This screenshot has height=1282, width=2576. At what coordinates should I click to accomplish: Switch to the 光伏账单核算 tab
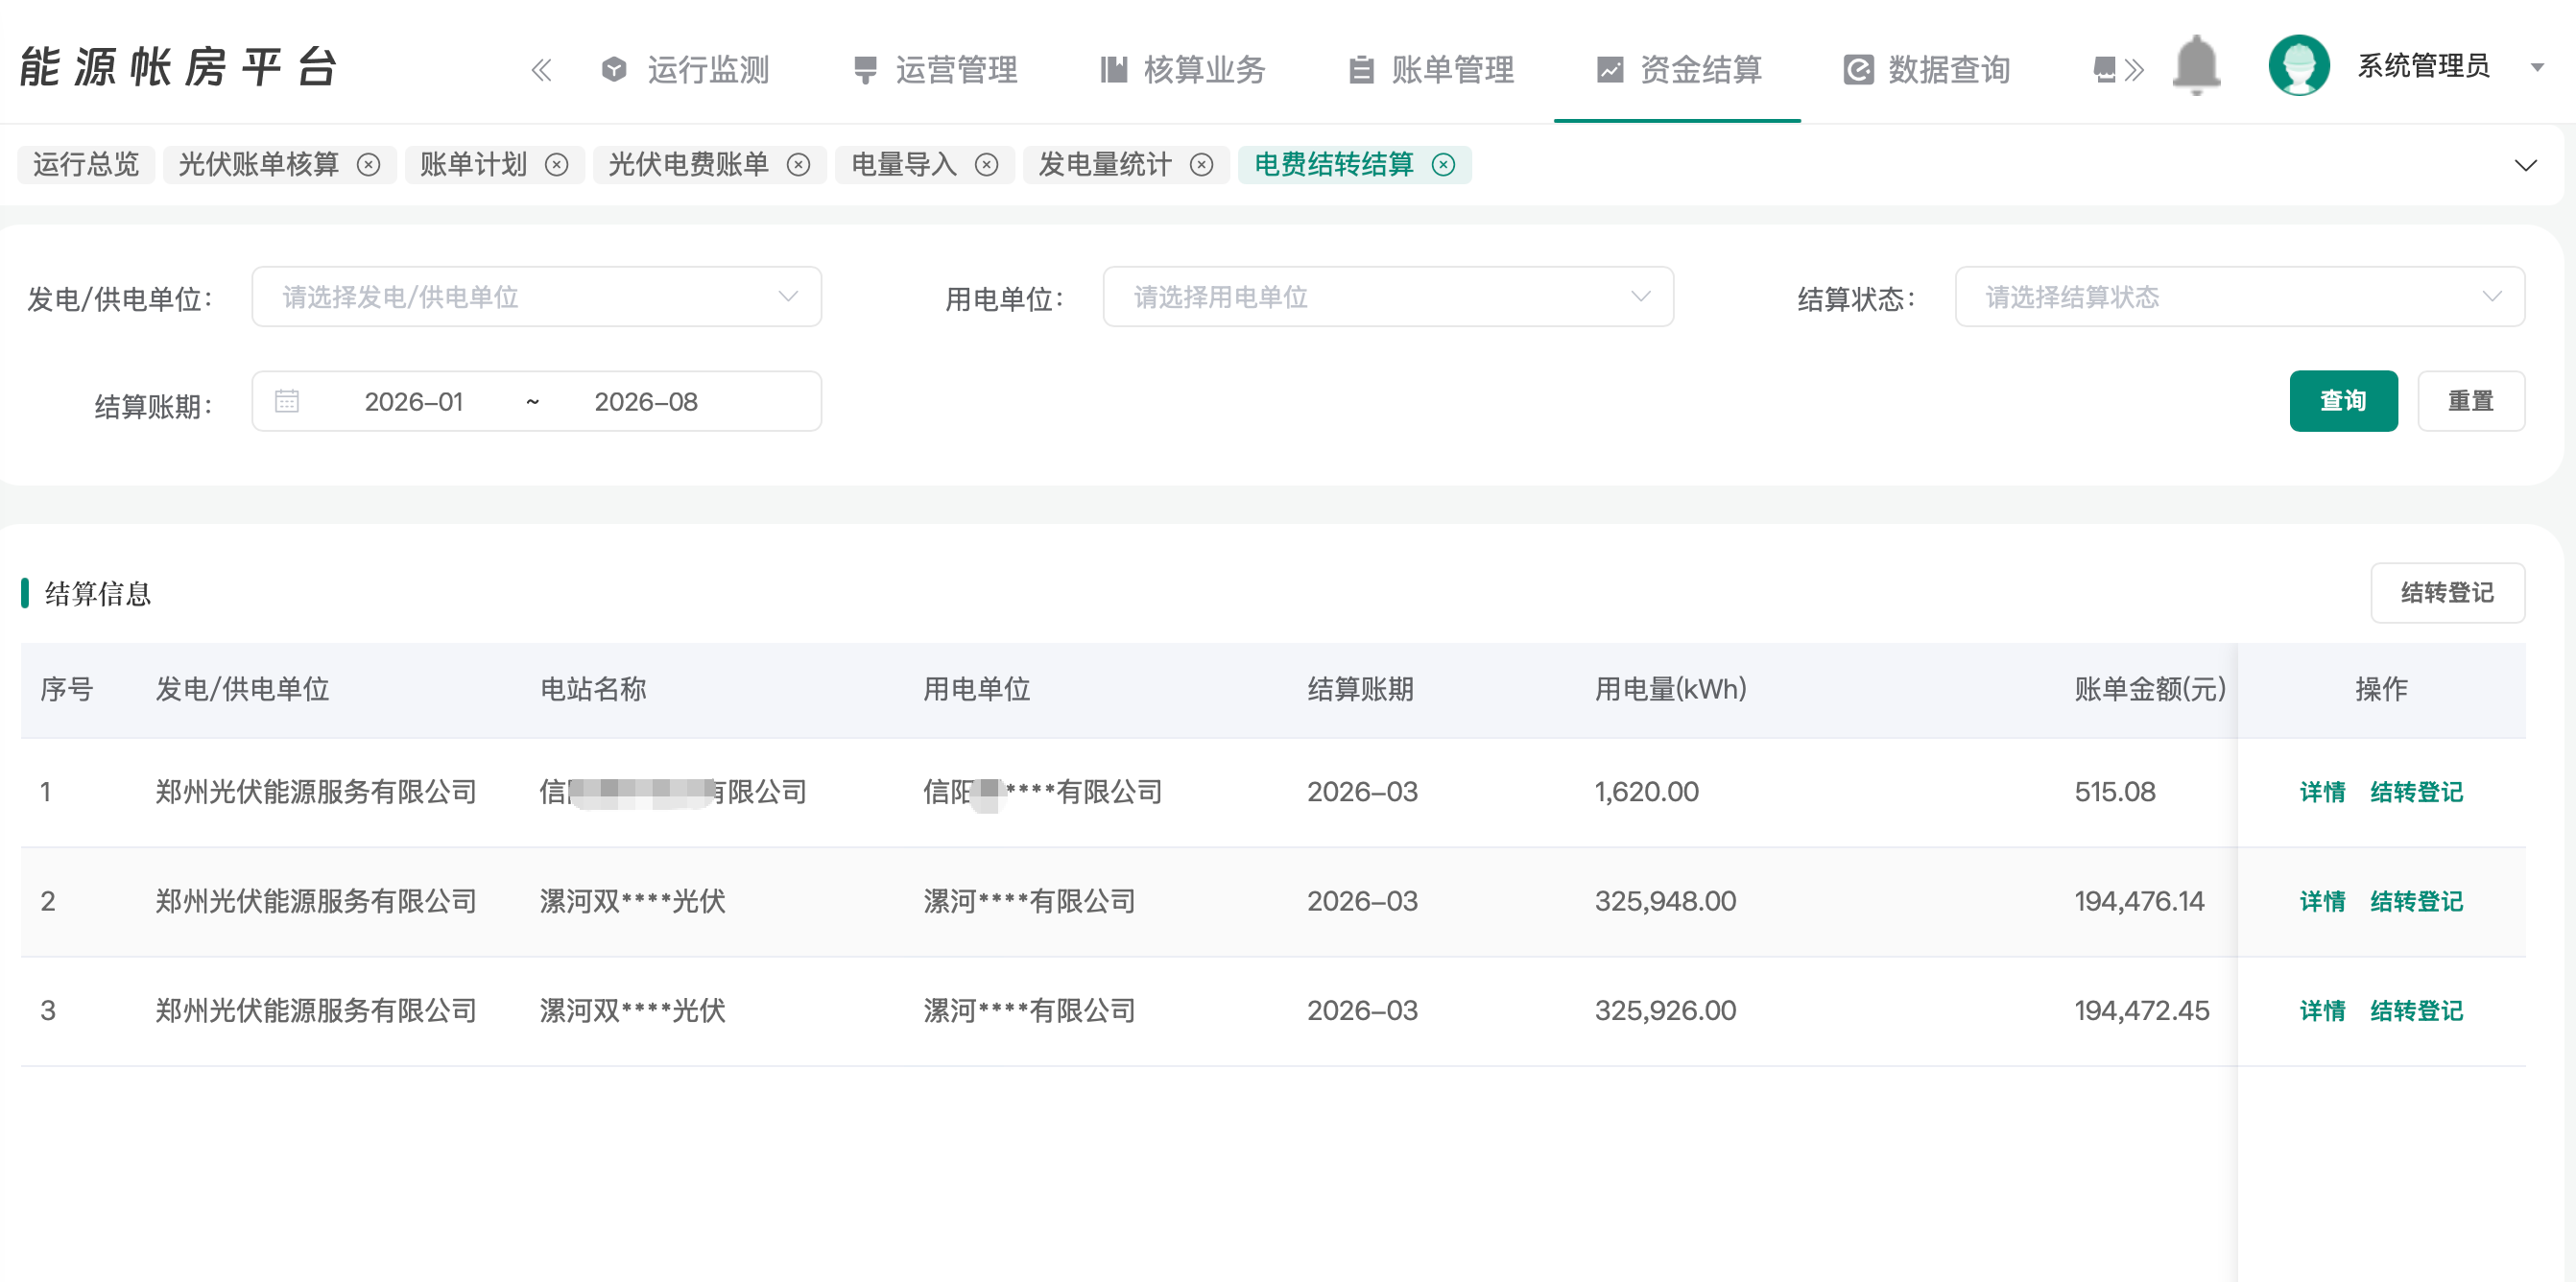(259, 164)
